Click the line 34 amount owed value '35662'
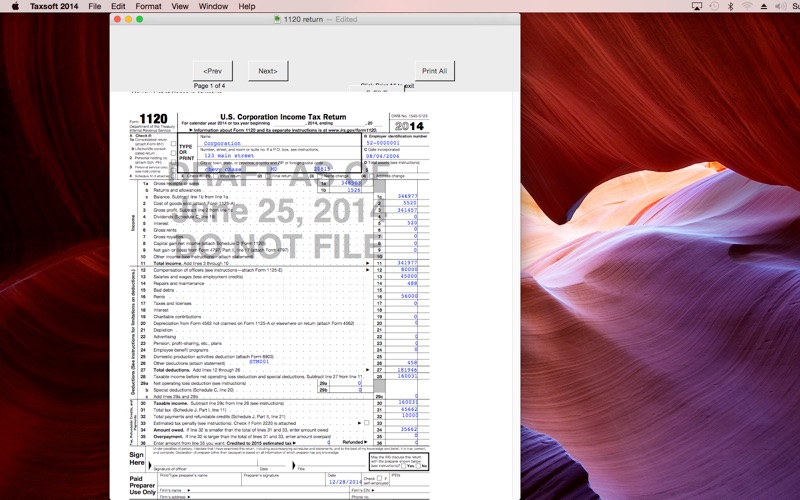 pyautogui.click(x=409, y=429)
